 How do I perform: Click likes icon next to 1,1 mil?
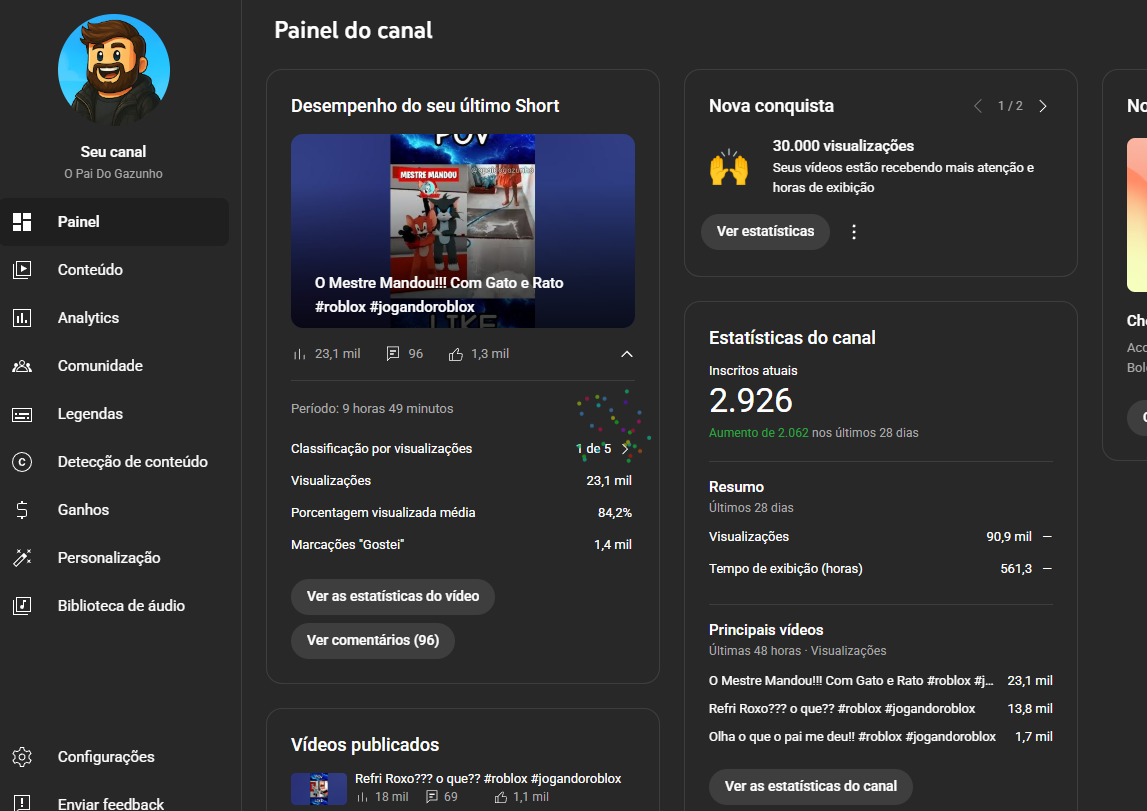click(500, 797)
